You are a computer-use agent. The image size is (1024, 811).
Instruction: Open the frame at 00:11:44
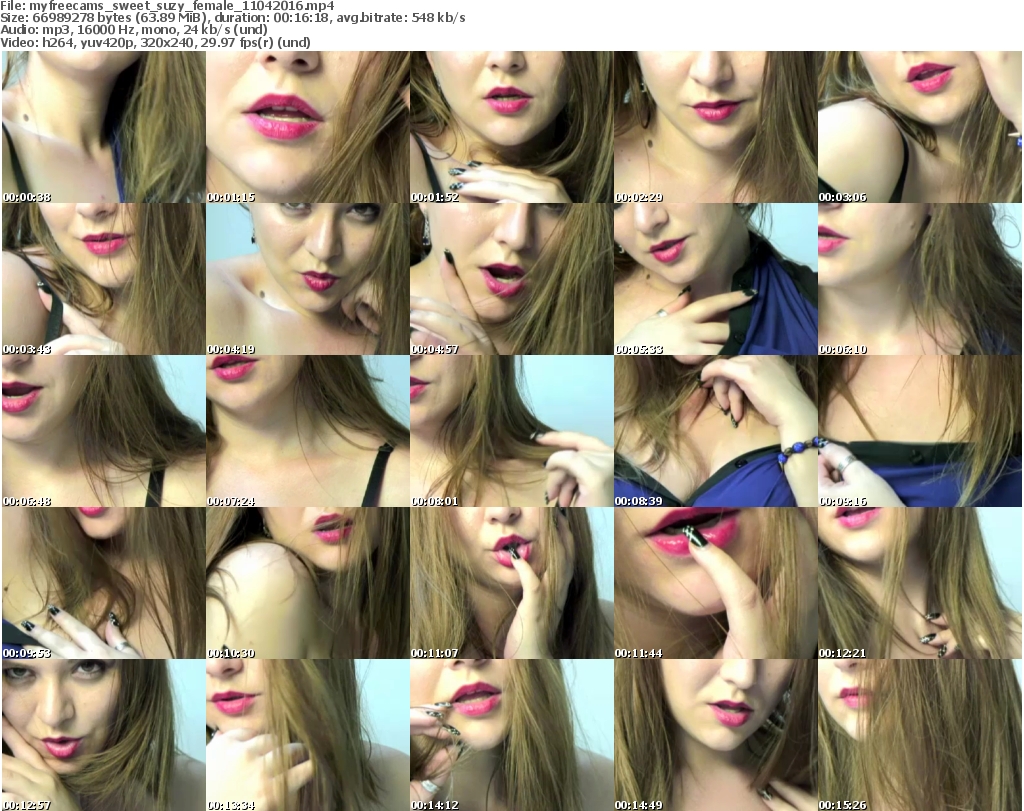pyautogui.click(x=716, y=583)
